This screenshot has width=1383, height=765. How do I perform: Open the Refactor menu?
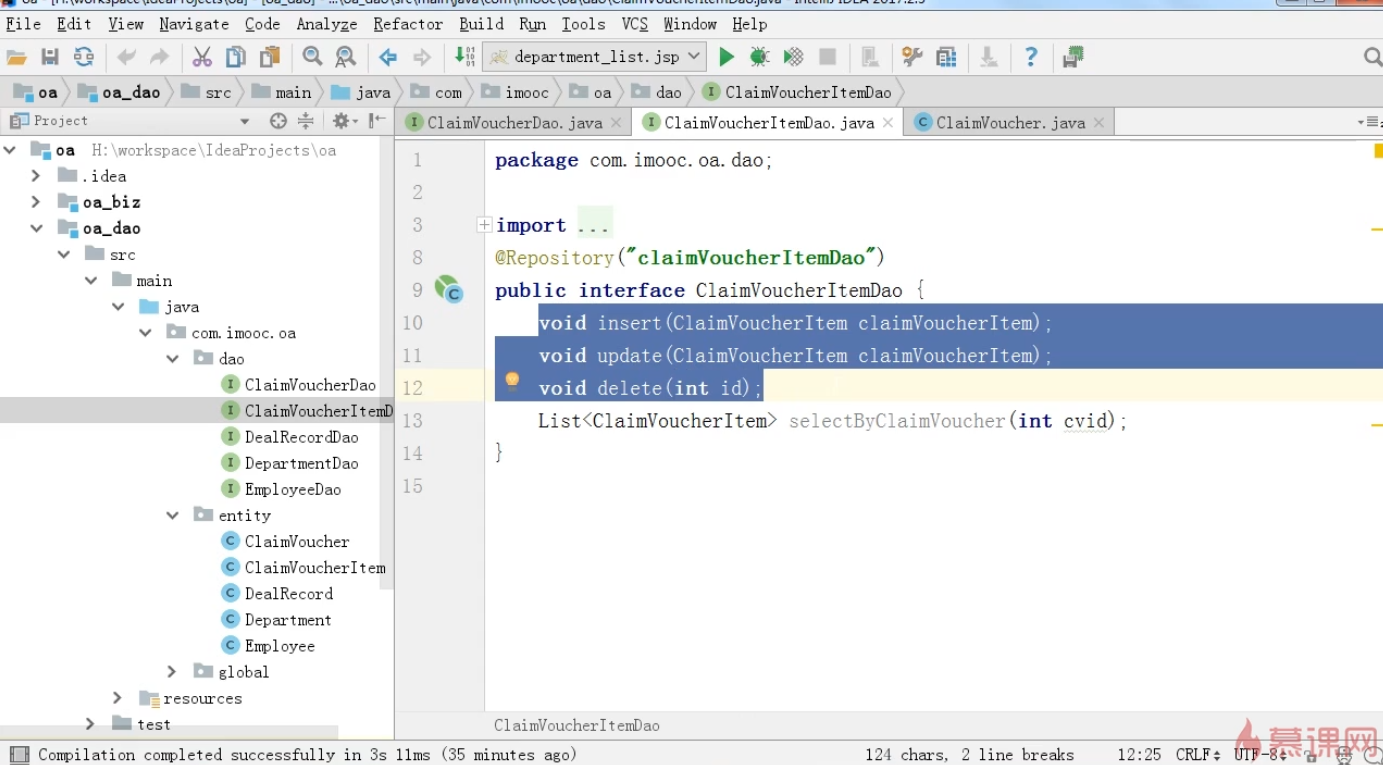pos(408,24)
